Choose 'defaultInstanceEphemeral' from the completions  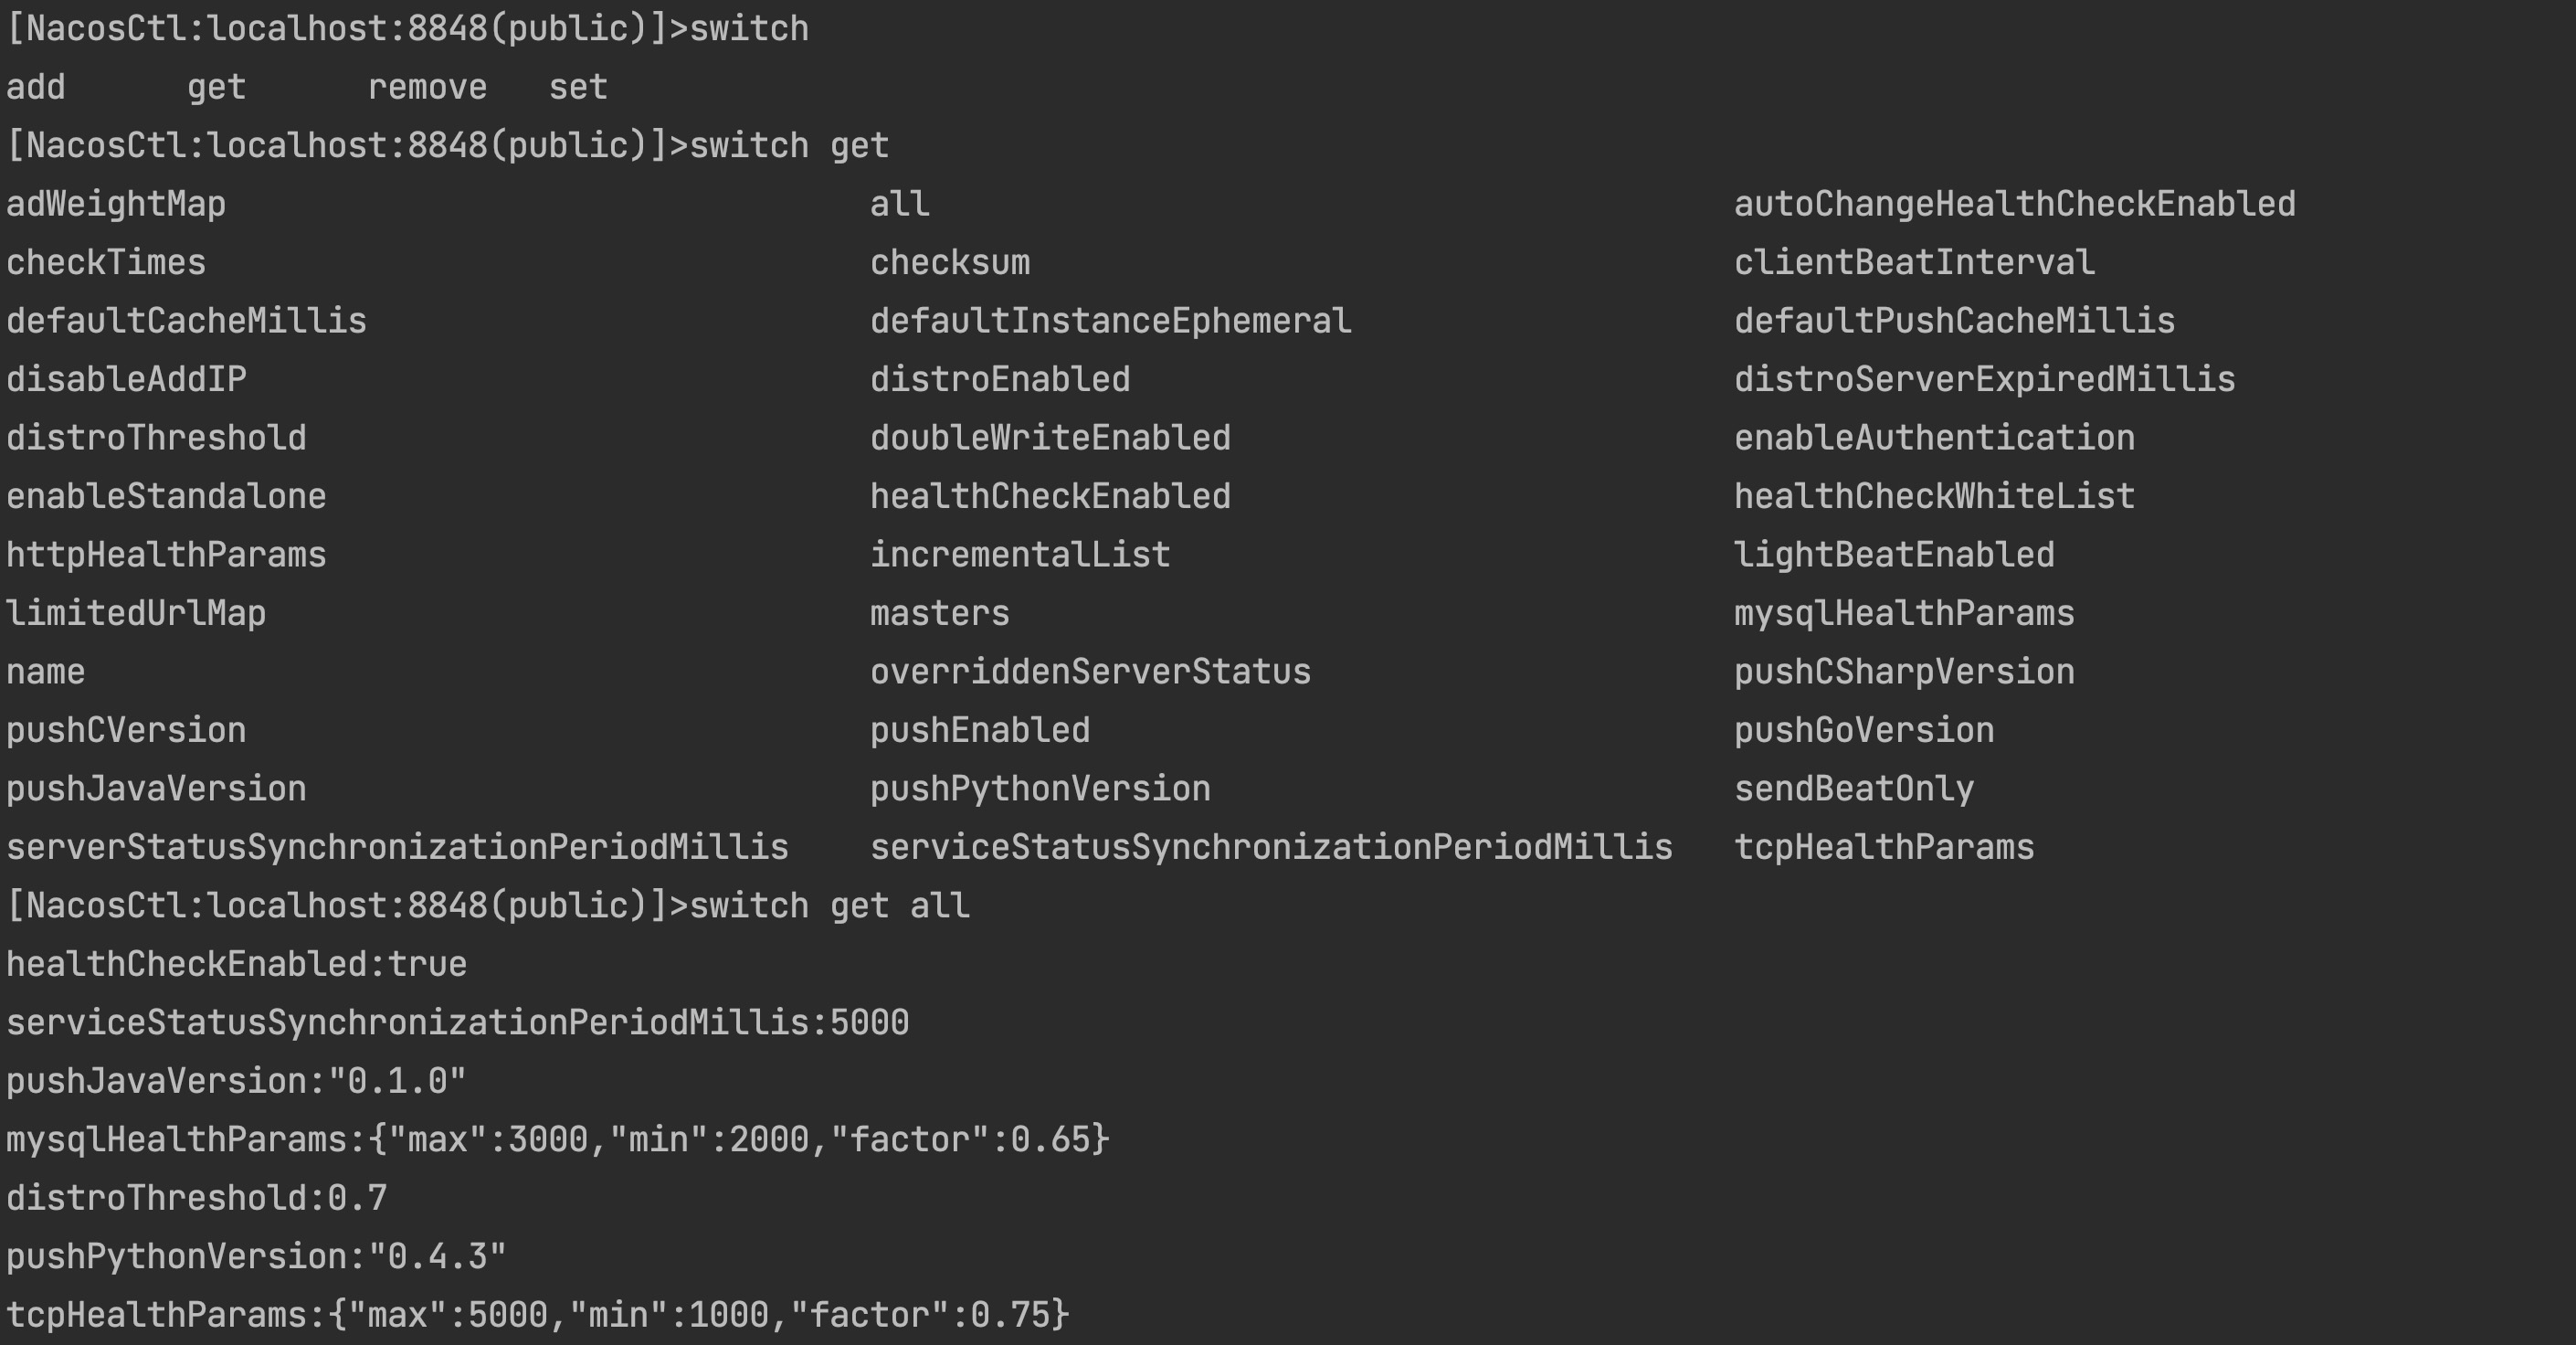pos(1110,321)
